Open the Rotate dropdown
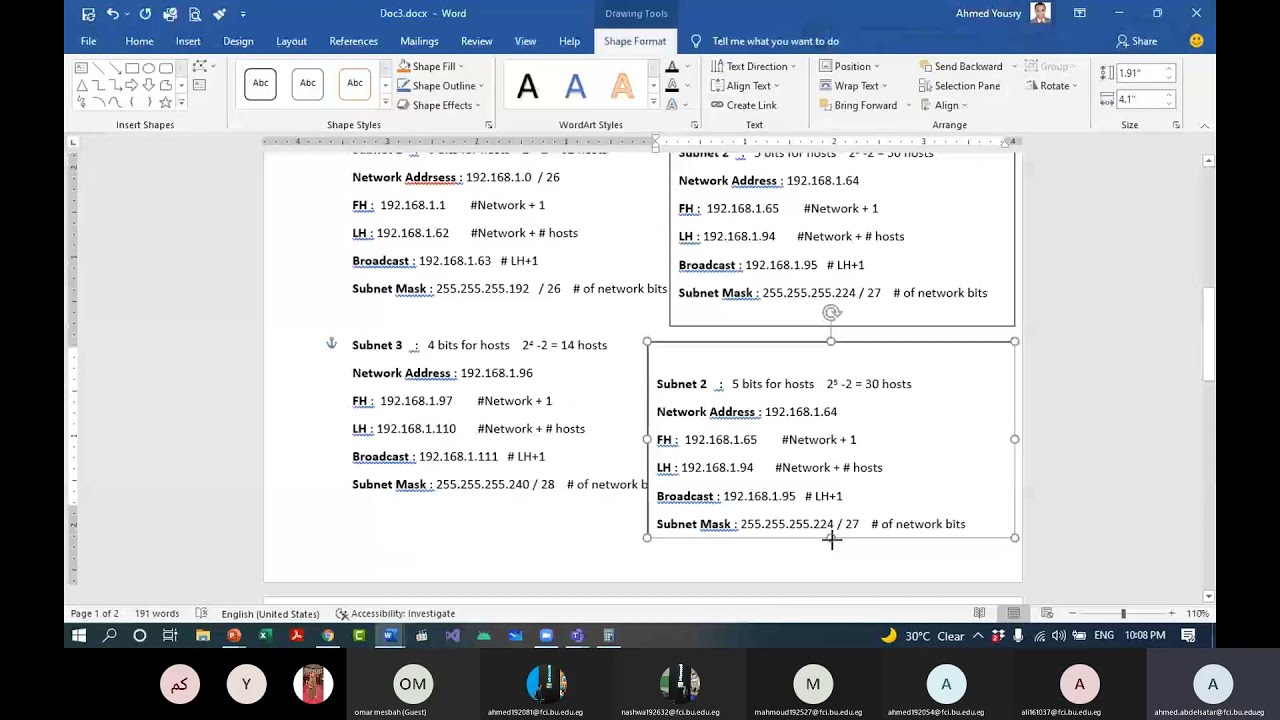The height and width of the screenshot is (720, 1280). coord(1052,86)
